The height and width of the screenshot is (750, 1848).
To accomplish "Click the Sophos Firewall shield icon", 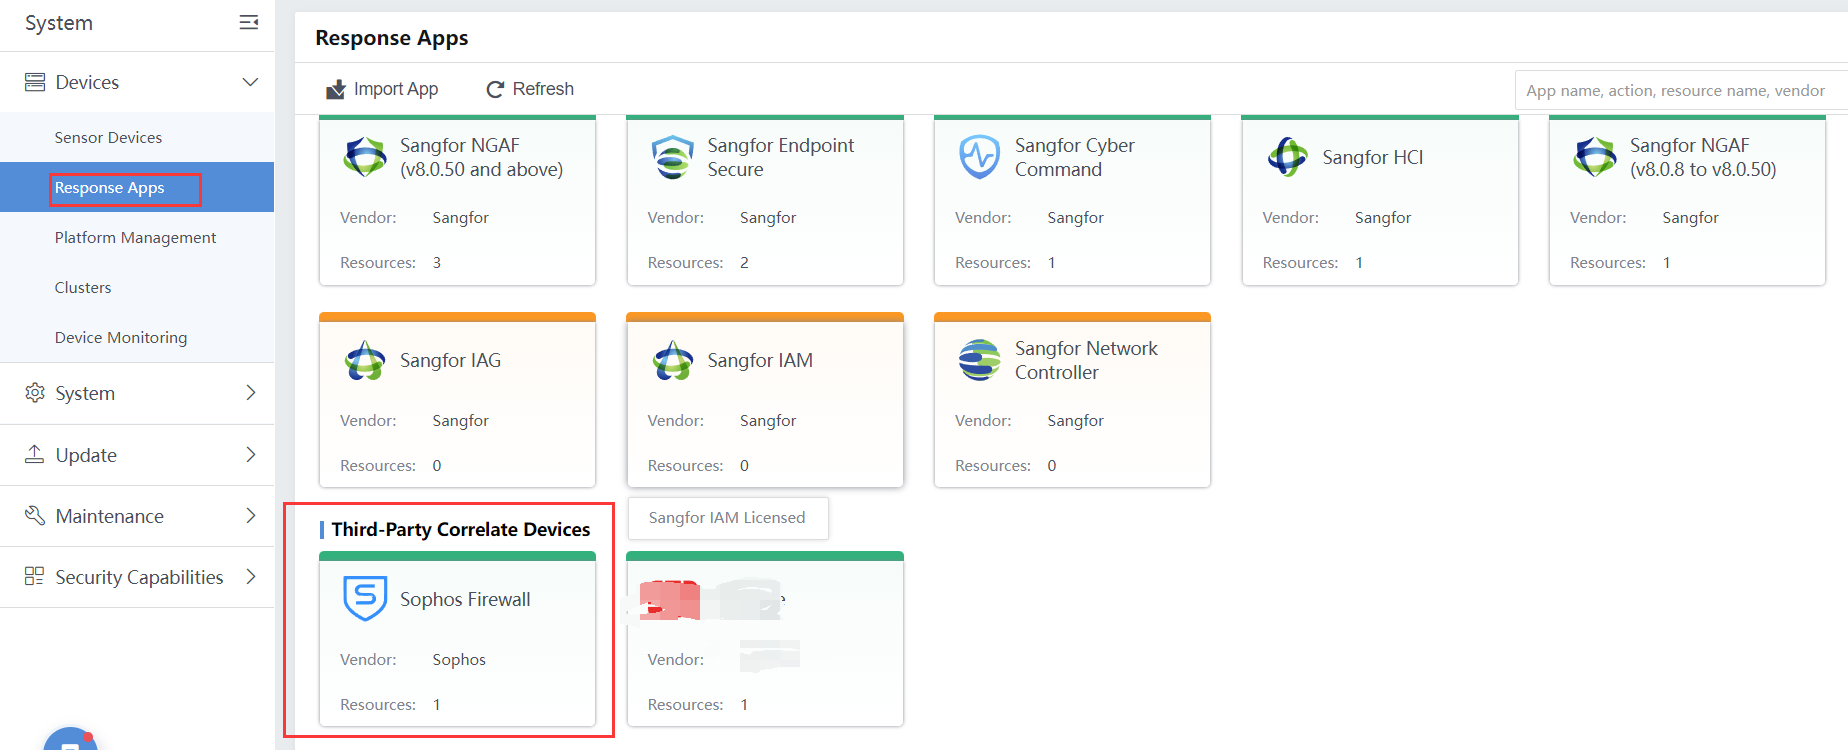I will tap(365, 598).
